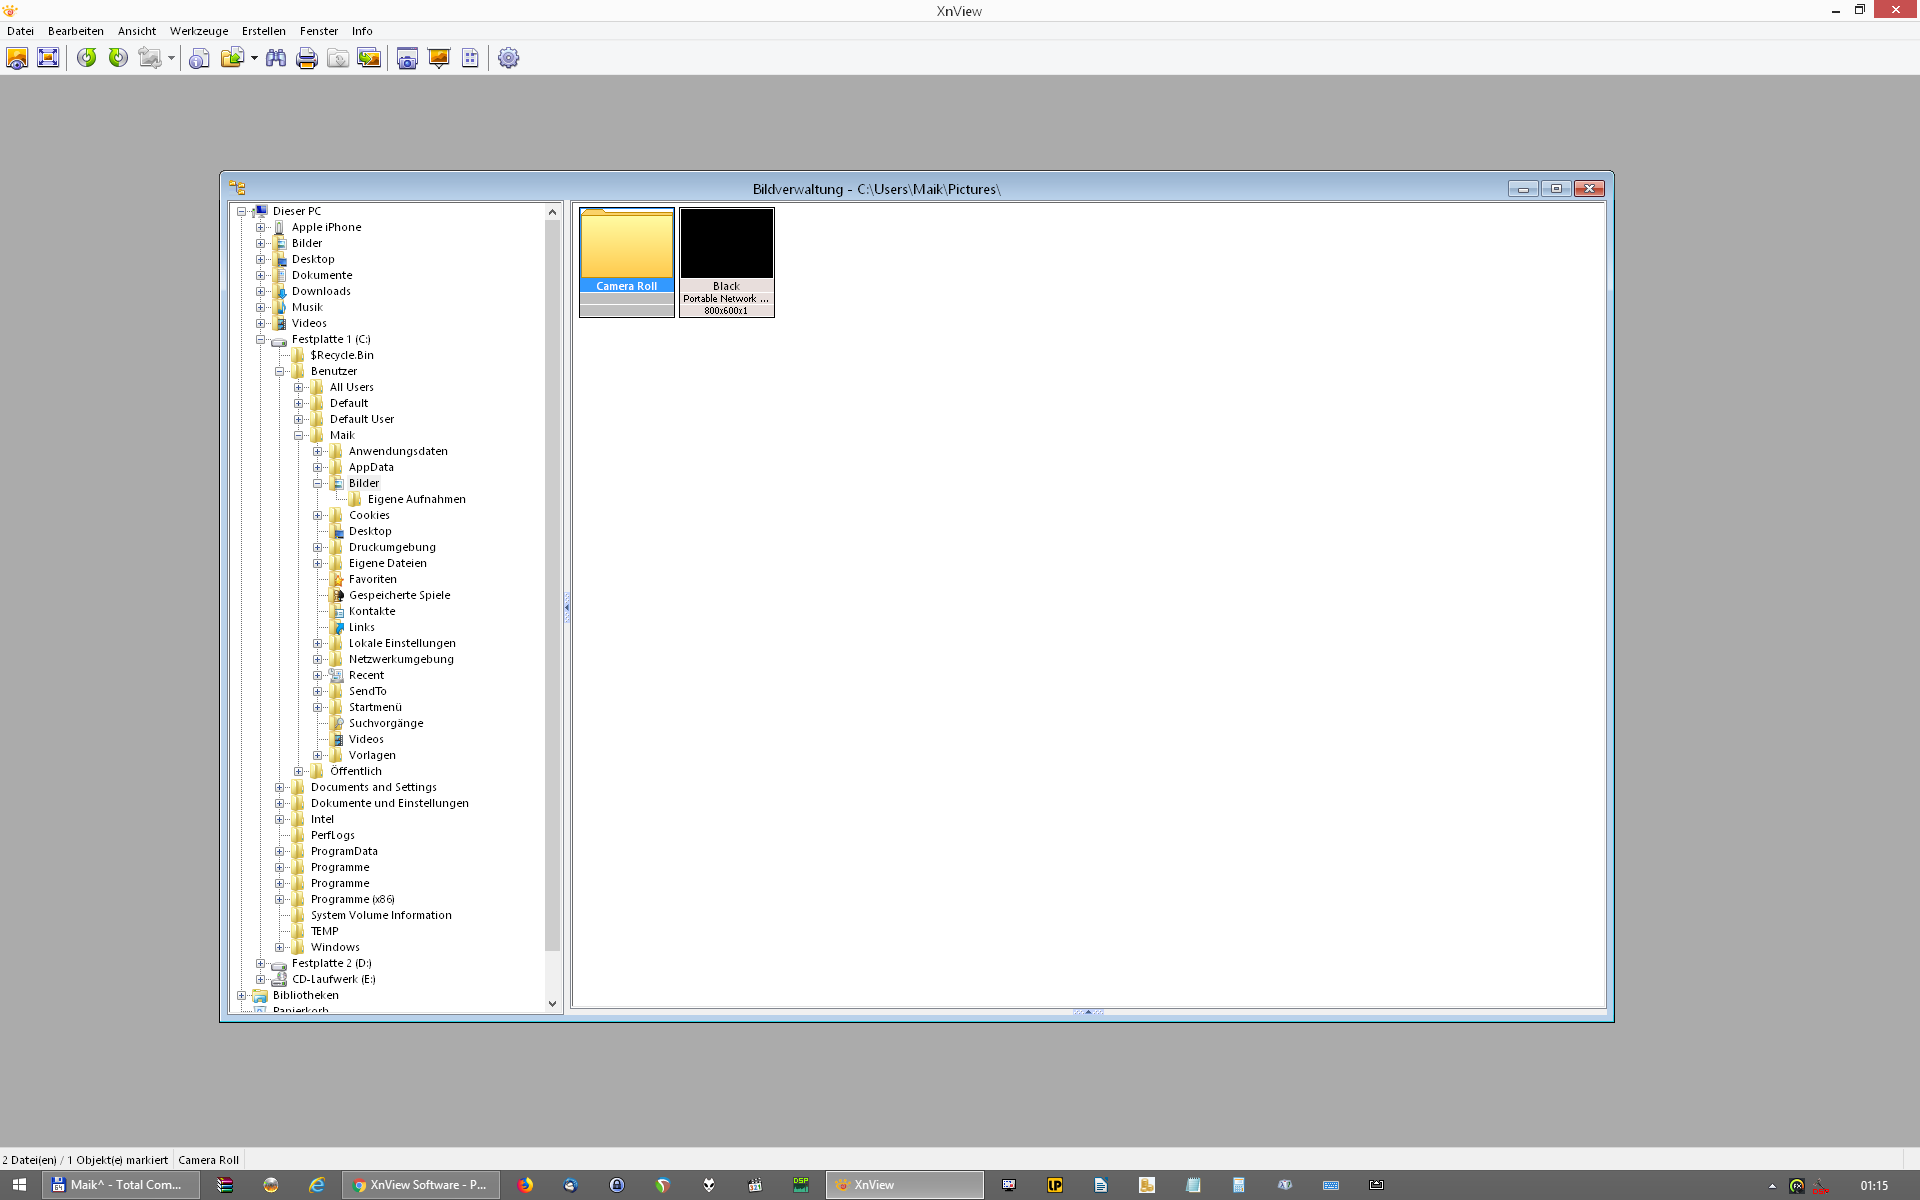The image size is (1920, 1200).
Task: Click the rotate left icon
Action: pos(87,58)
